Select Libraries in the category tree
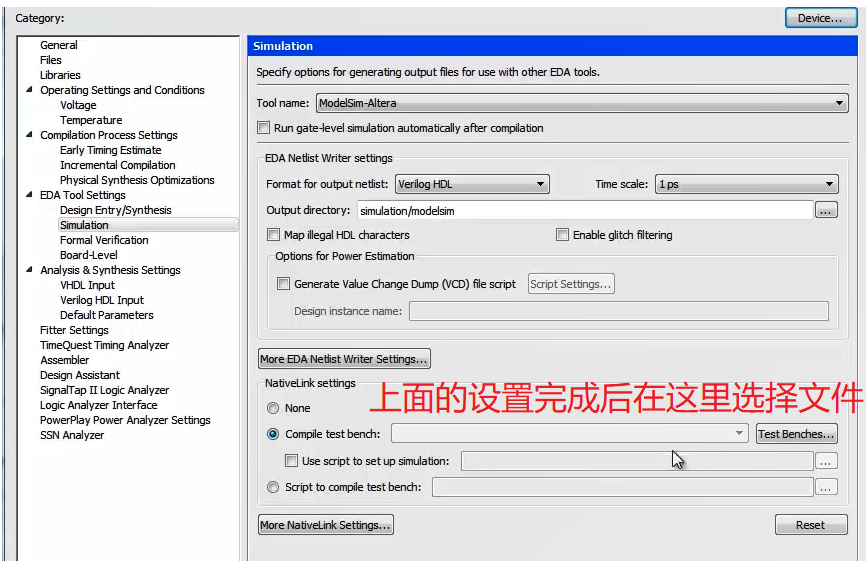The image size is (866, 561). click(x=60, y=75)
